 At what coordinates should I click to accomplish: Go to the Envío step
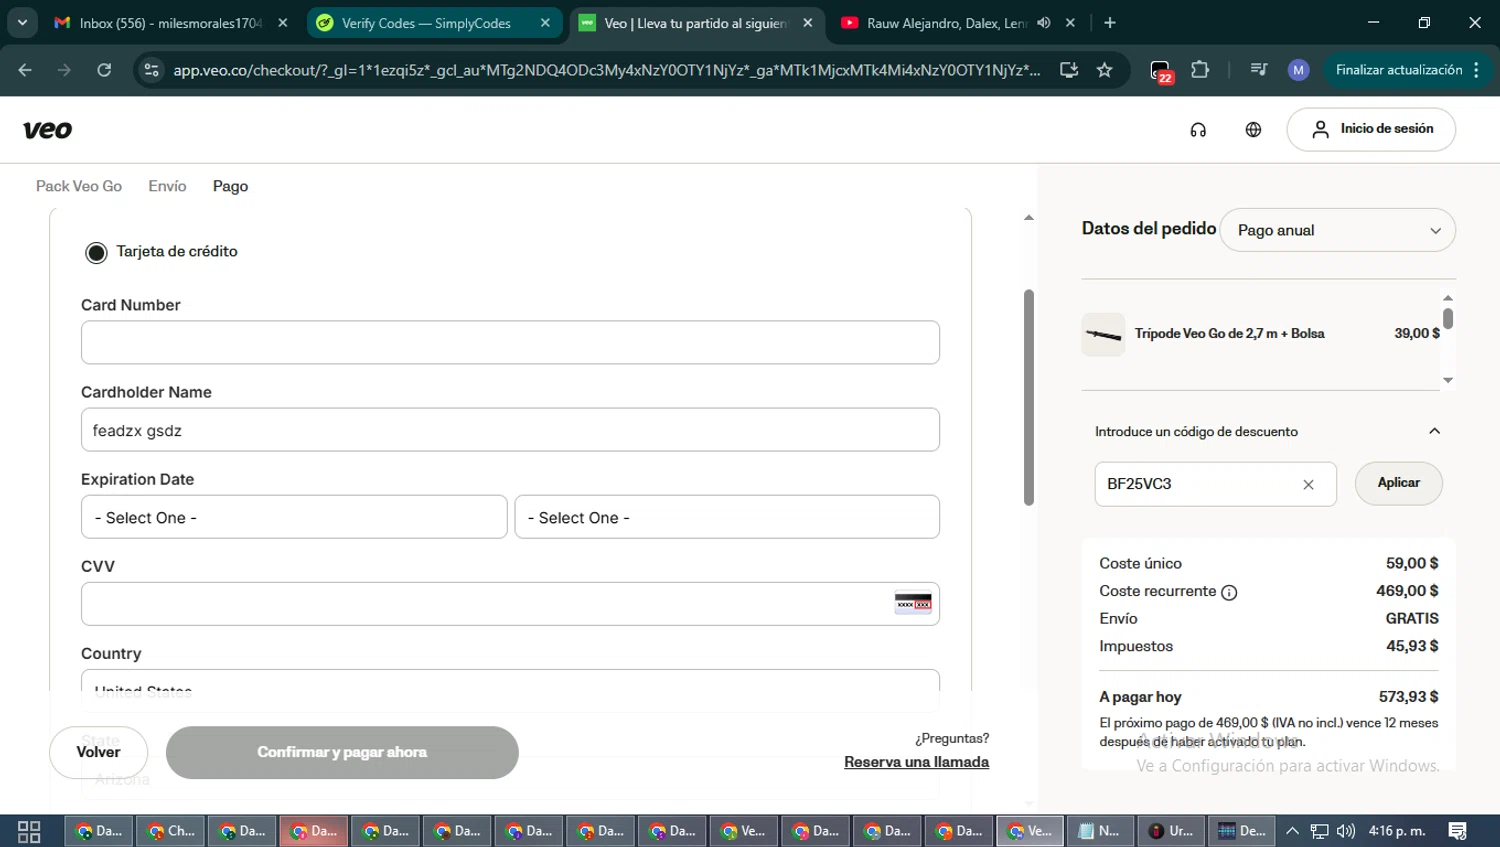[x=167, y=186]
